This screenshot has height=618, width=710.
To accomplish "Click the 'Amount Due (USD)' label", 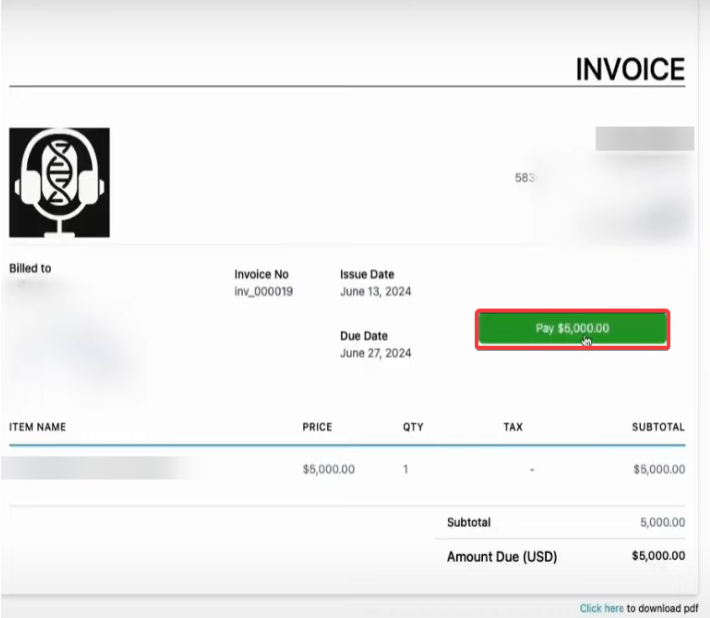I will 501,556.
